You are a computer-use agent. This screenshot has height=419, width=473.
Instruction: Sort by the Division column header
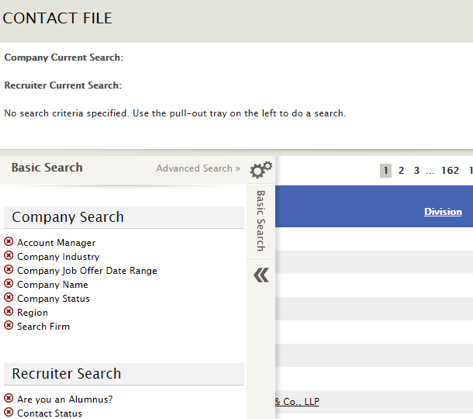tap(443, 212)
